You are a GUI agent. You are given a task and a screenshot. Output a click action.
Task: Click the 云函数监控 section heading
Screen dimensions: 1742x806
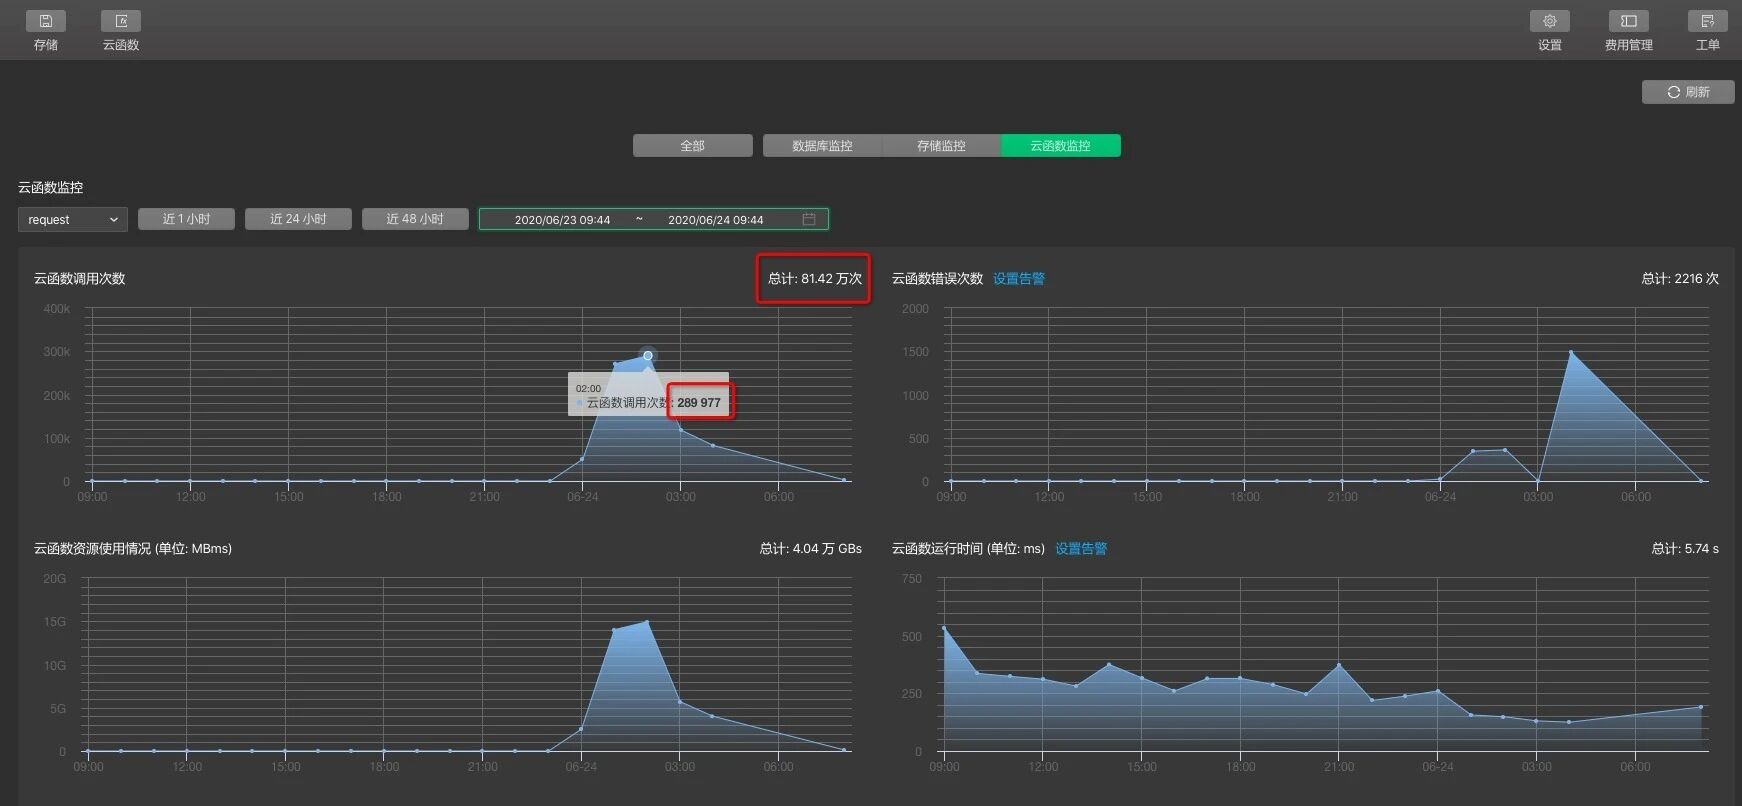(50, 188)
